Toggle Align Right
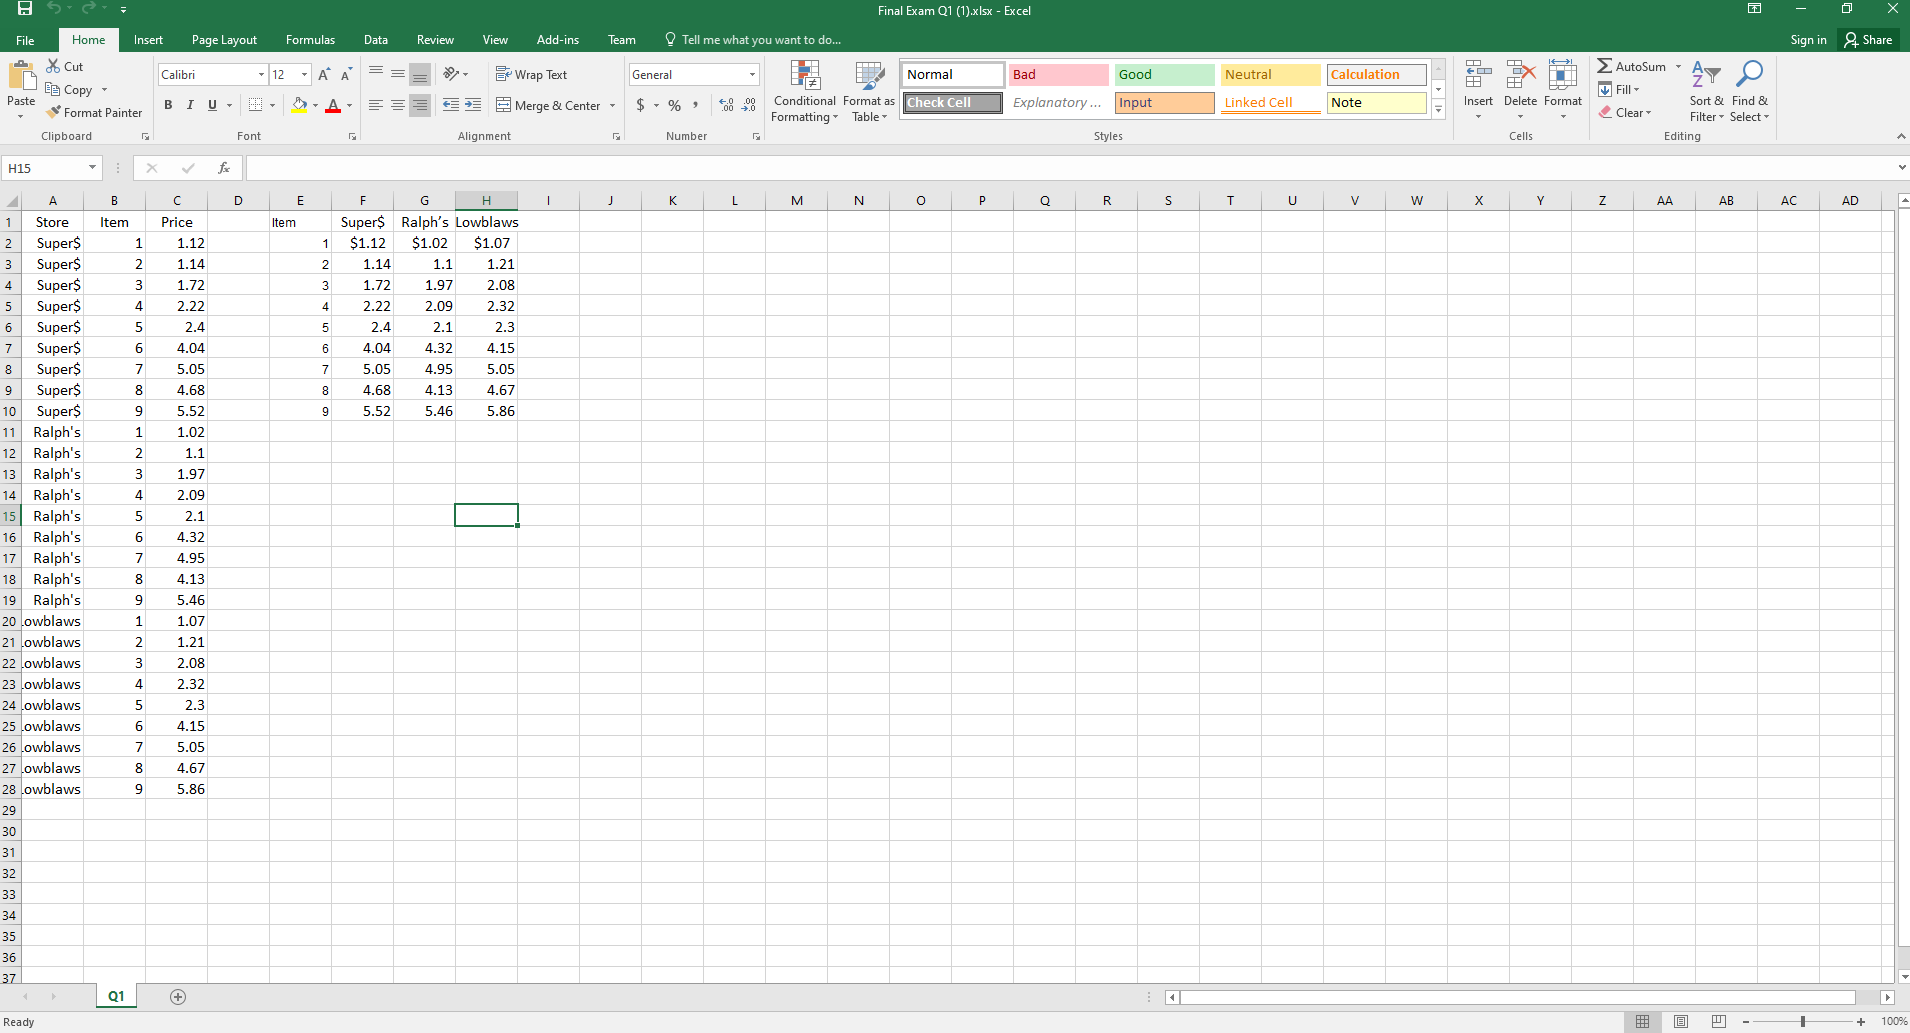Viewport: 1910px width, 1033px height. [x=420, y=105]
